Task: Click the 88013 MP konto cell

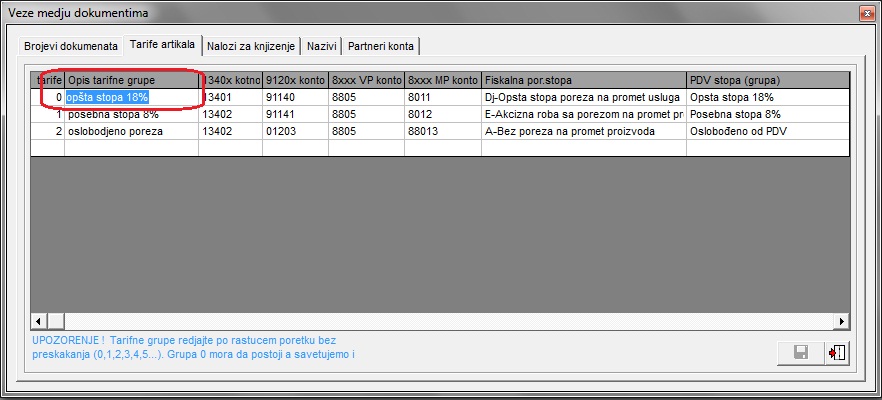Action: click(443, 131)
